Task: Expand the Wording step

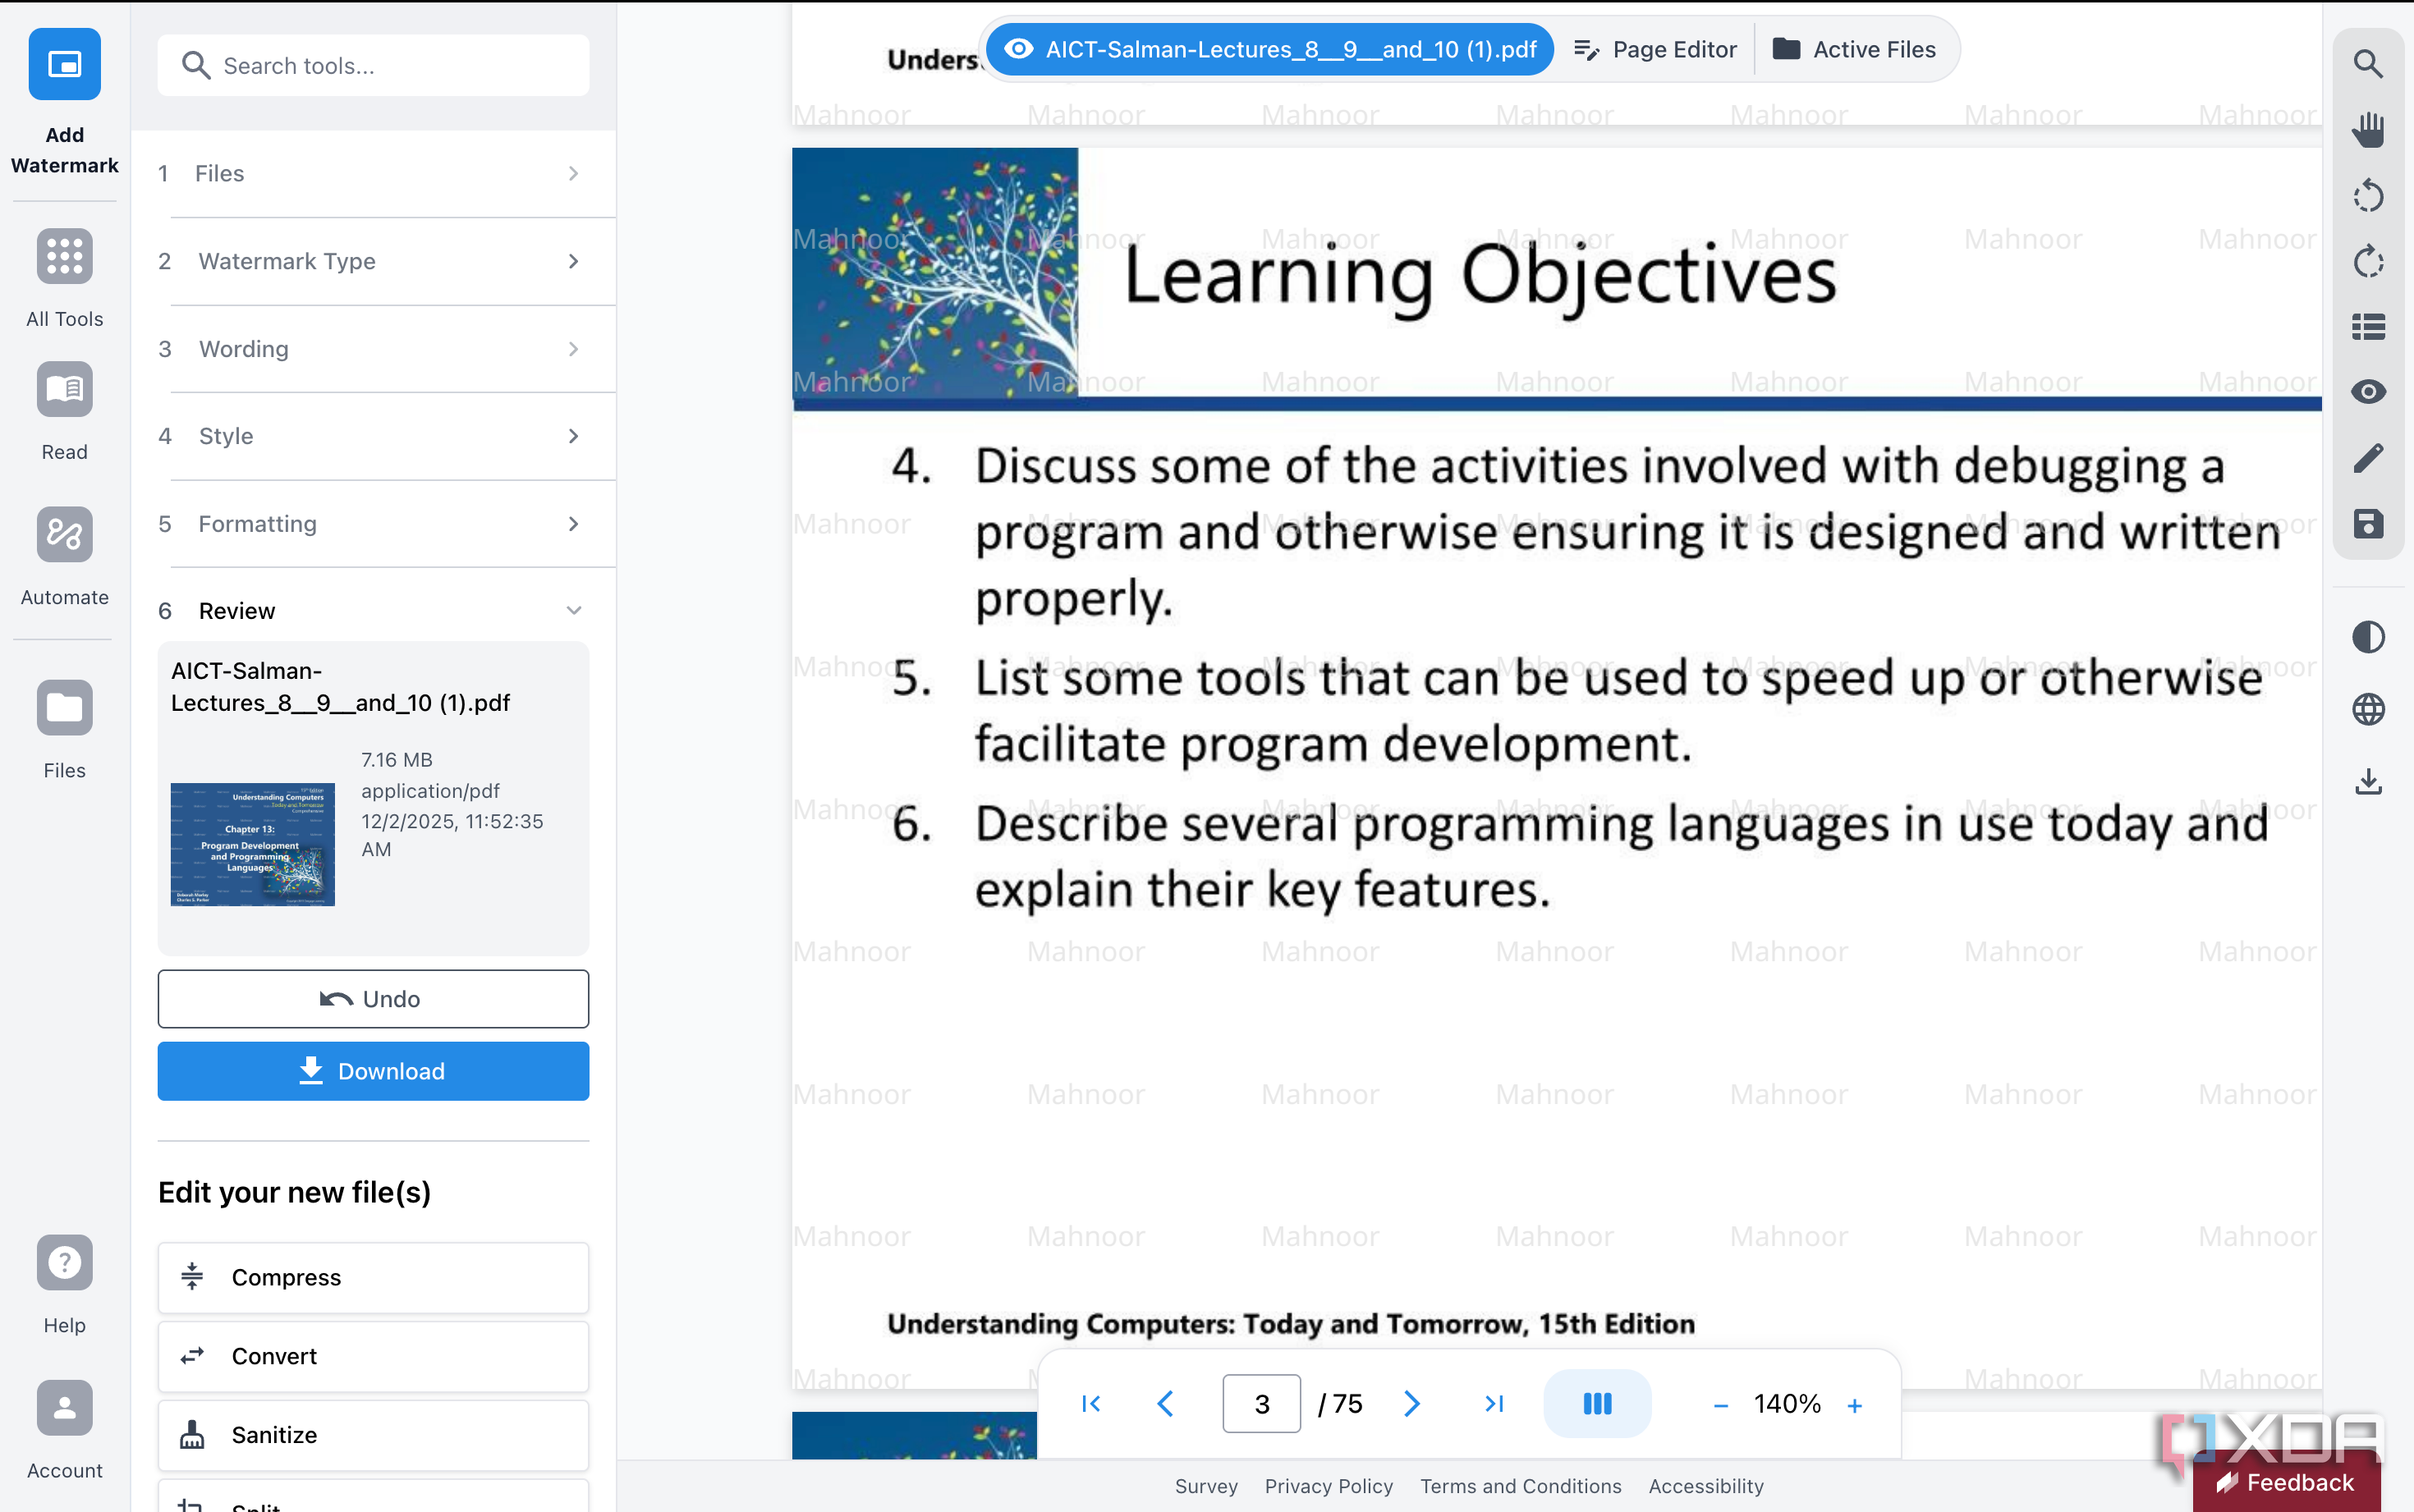Action: [x=373, y=349]
